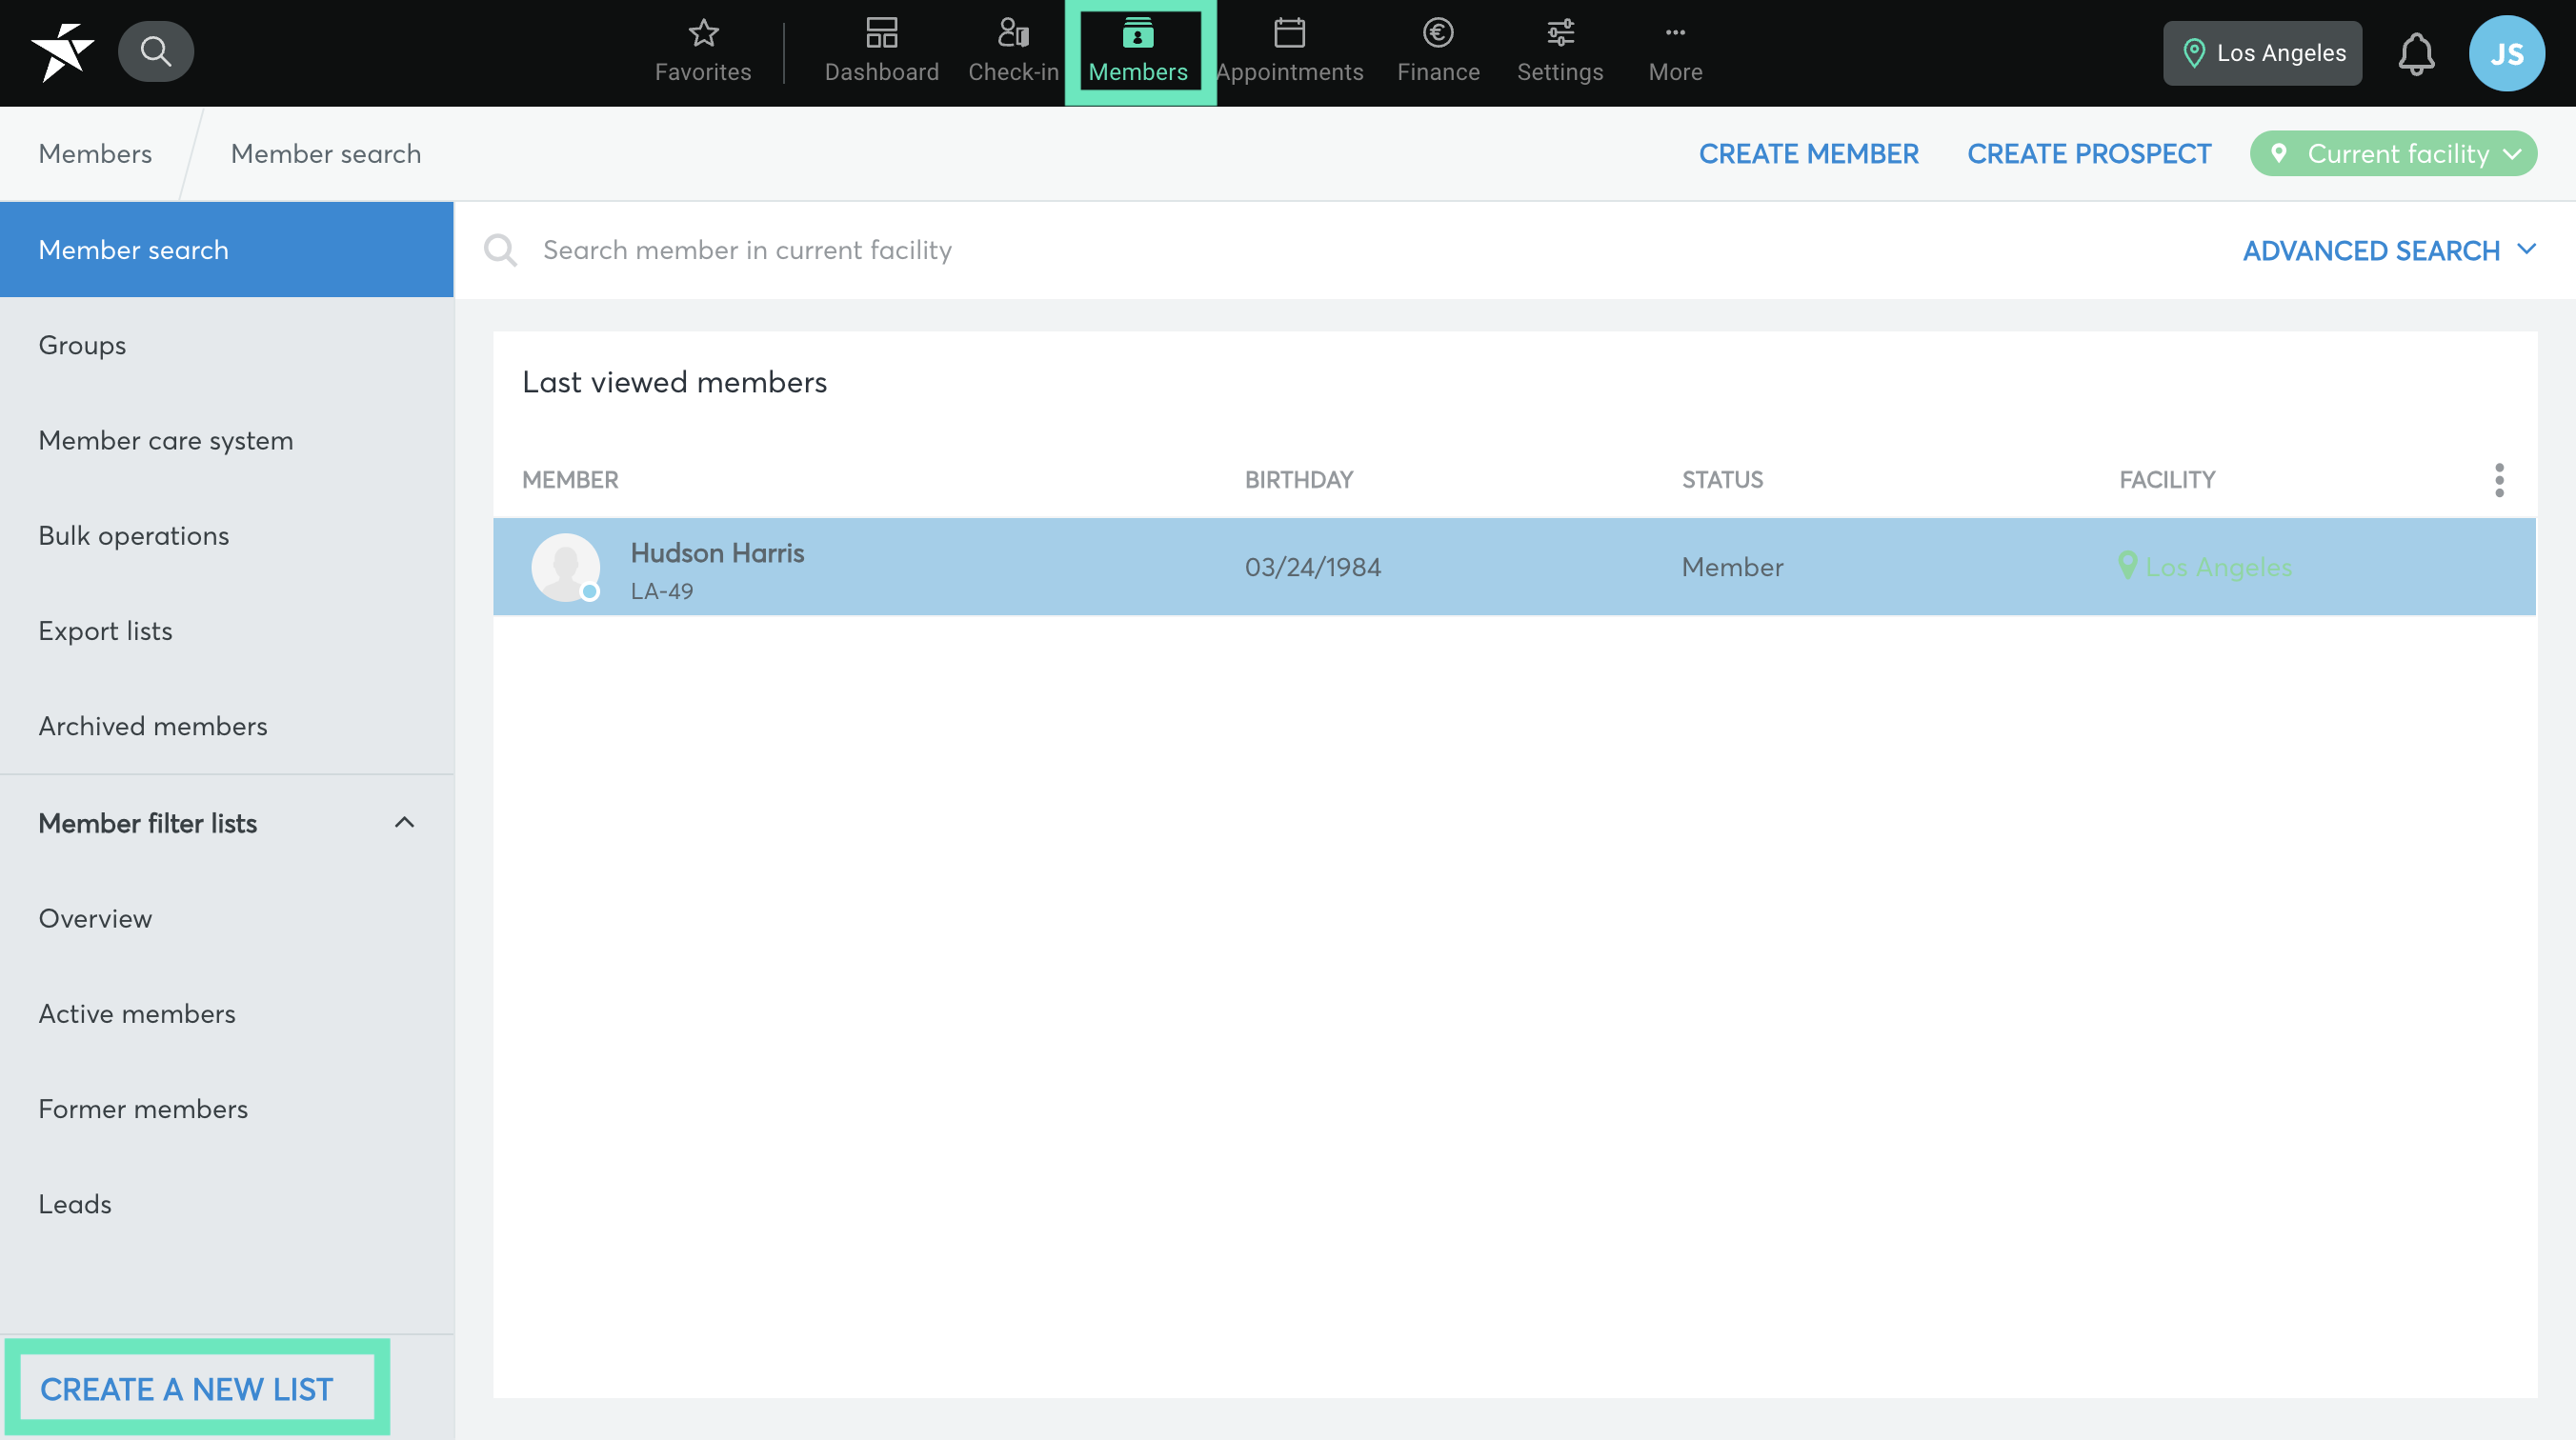Open the Check-in section
Image resolution: width=2576 pixels, height=1440 pixels.
click(1013, 52)
